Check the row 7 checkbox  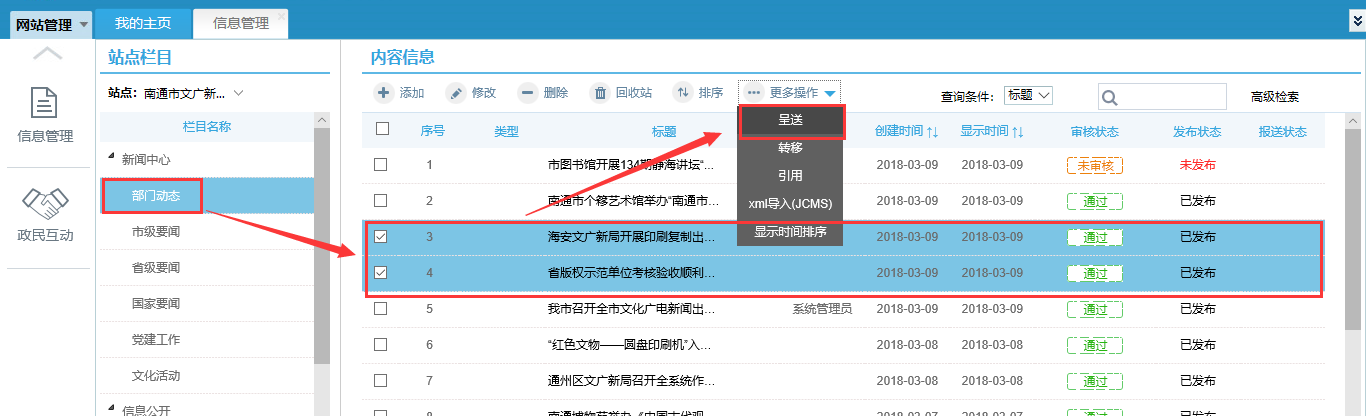pos(381,380)
